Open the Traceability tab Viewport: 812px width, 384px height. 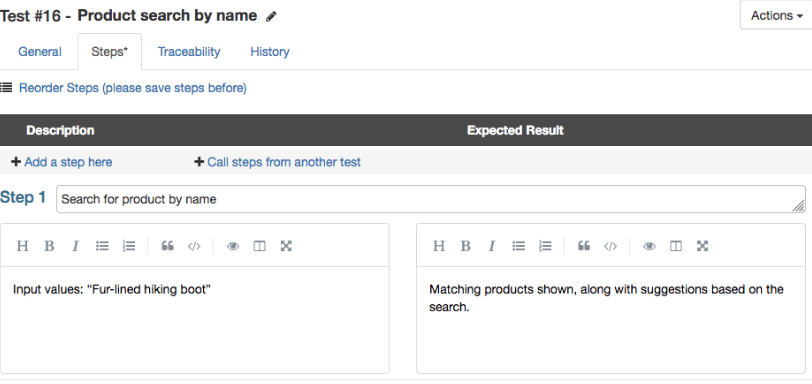(189, 52)
